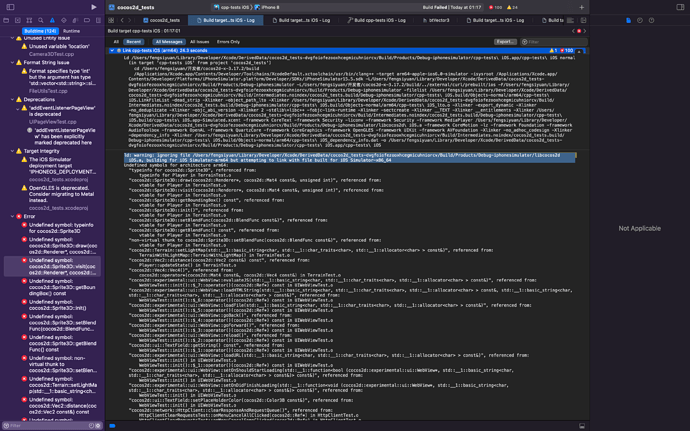Collapse the Unused Entity Issue group
Screen dimensions: 690x431
(12, 38)
